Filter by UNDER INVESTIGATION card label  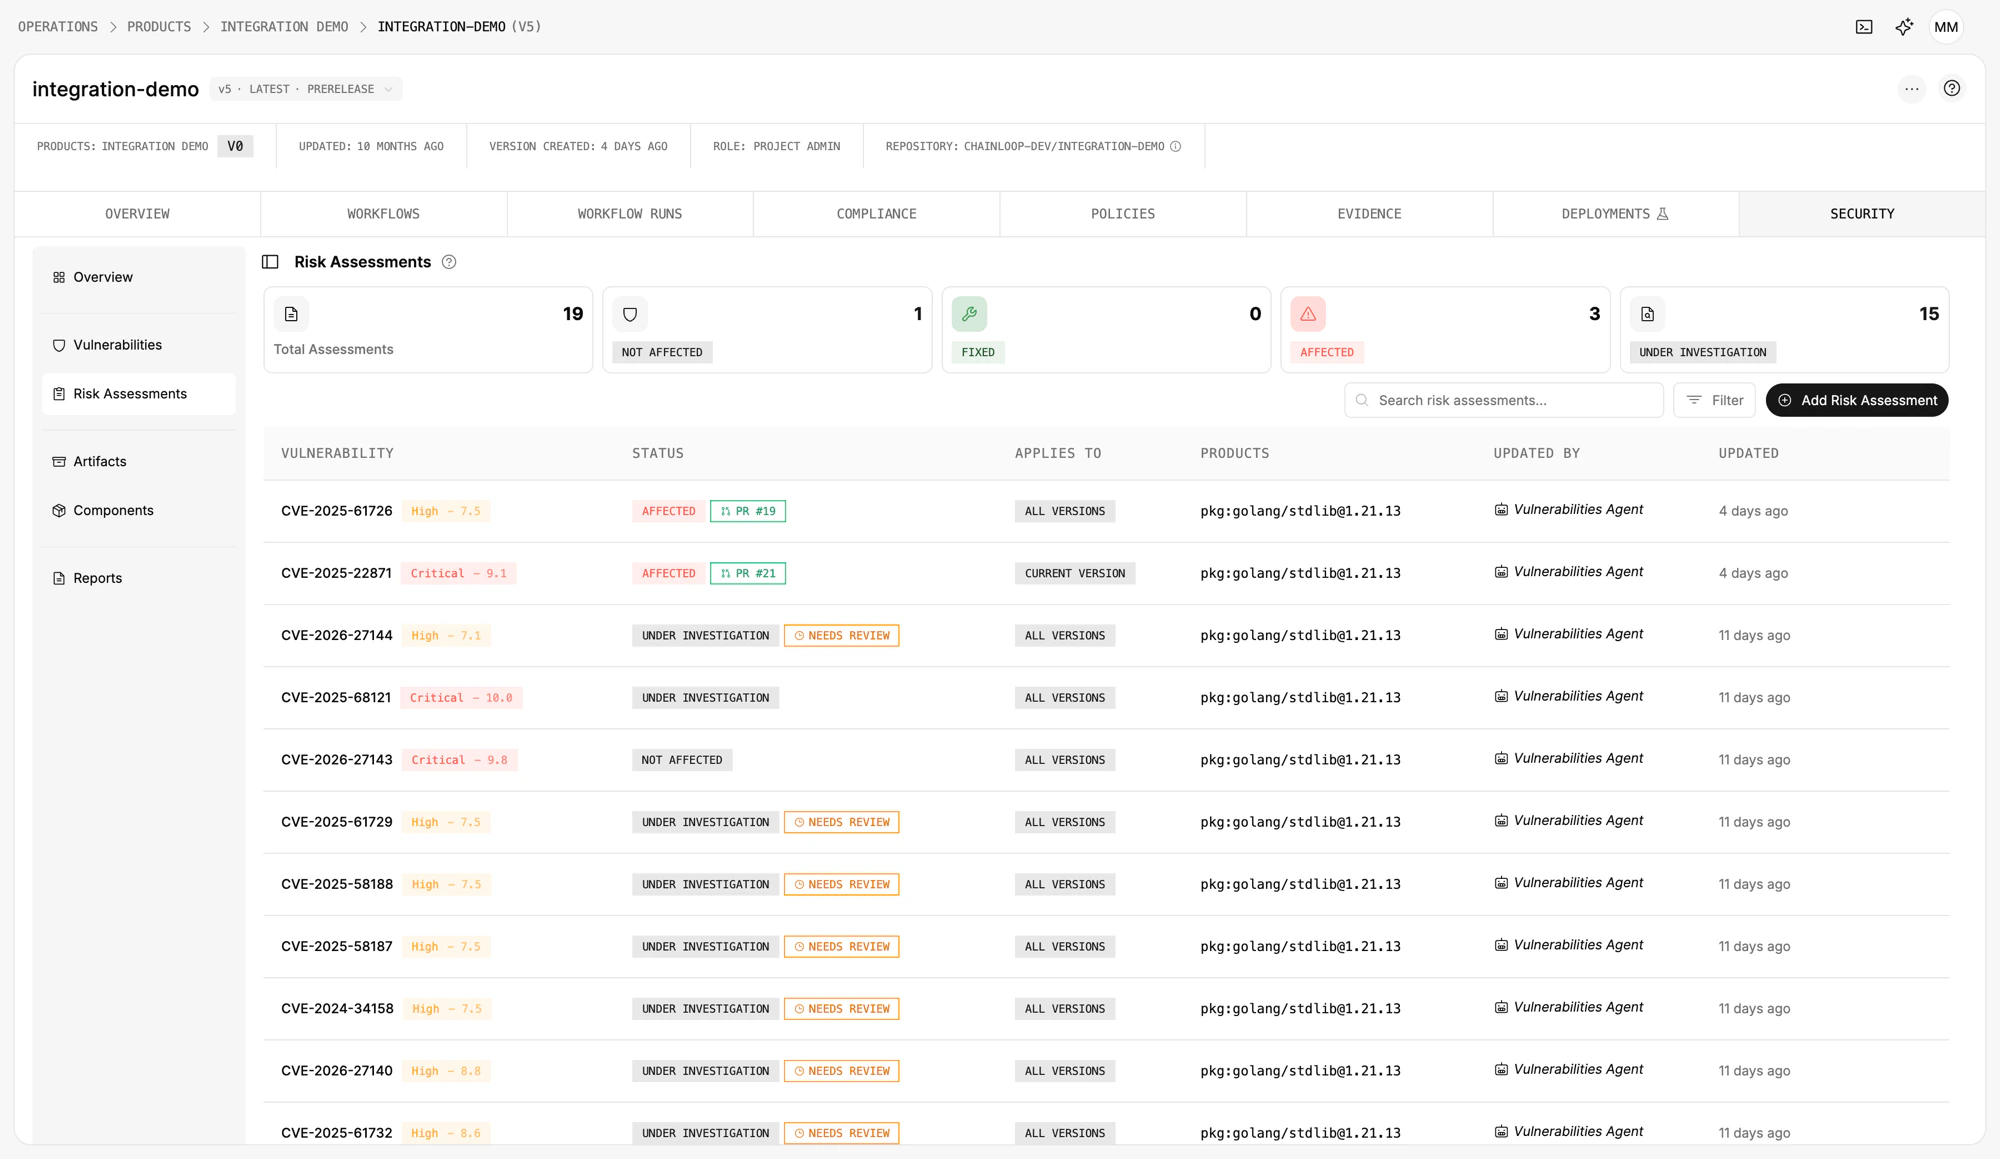1703,352
